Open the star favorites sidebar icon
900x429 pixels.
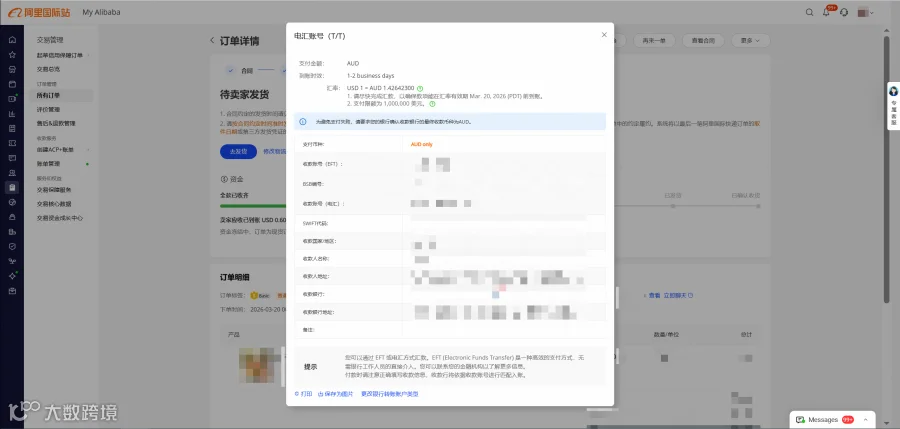(12, 55)
